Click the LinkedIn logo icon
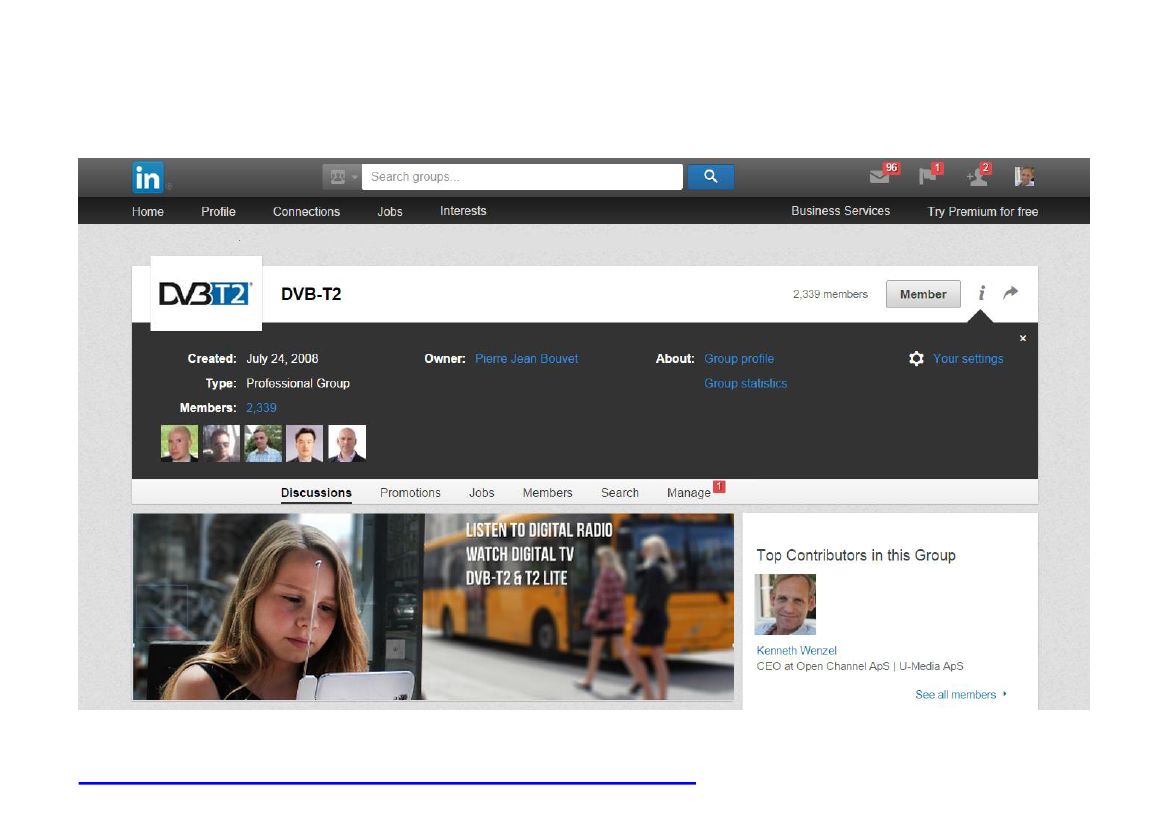This screenshot has width=1169, height=827. click(x=148, y=178)
